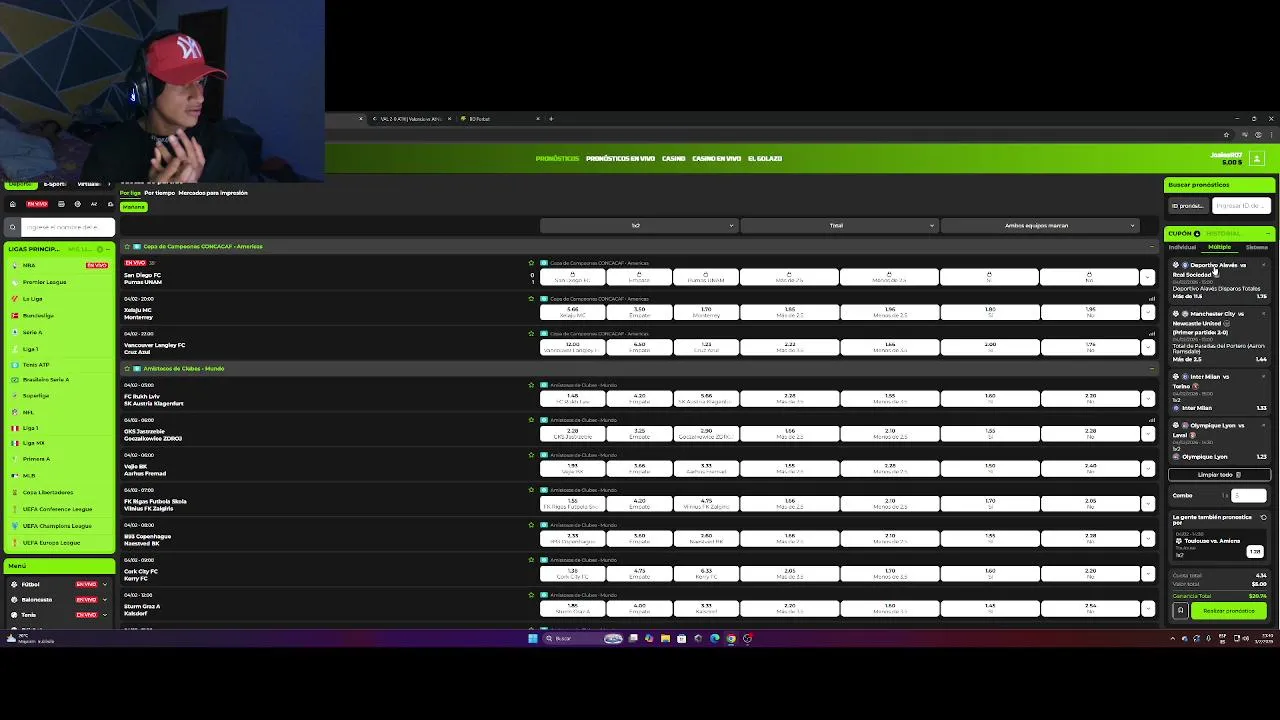This screenshot has height=720, width=1280.
Task: Expand the Baloncesto menu category
Action: (105, 599)
